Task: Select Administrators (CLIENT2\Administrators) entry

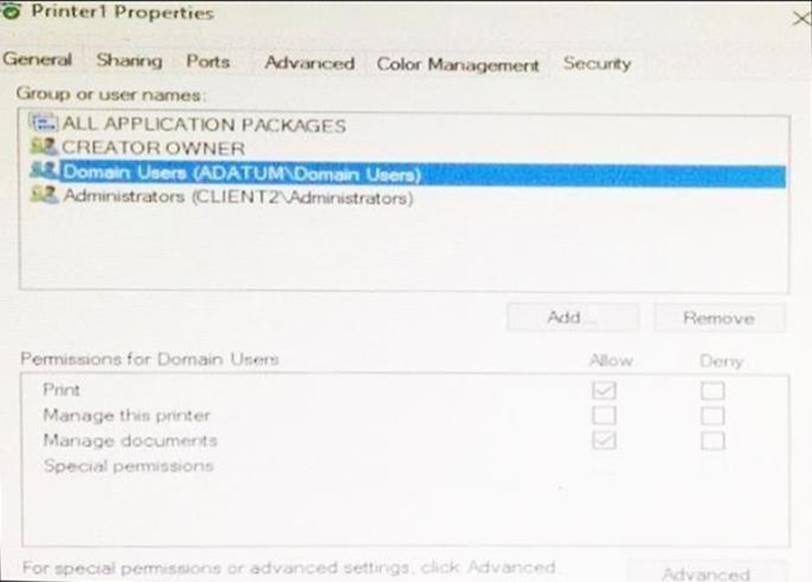Action: 238,197
